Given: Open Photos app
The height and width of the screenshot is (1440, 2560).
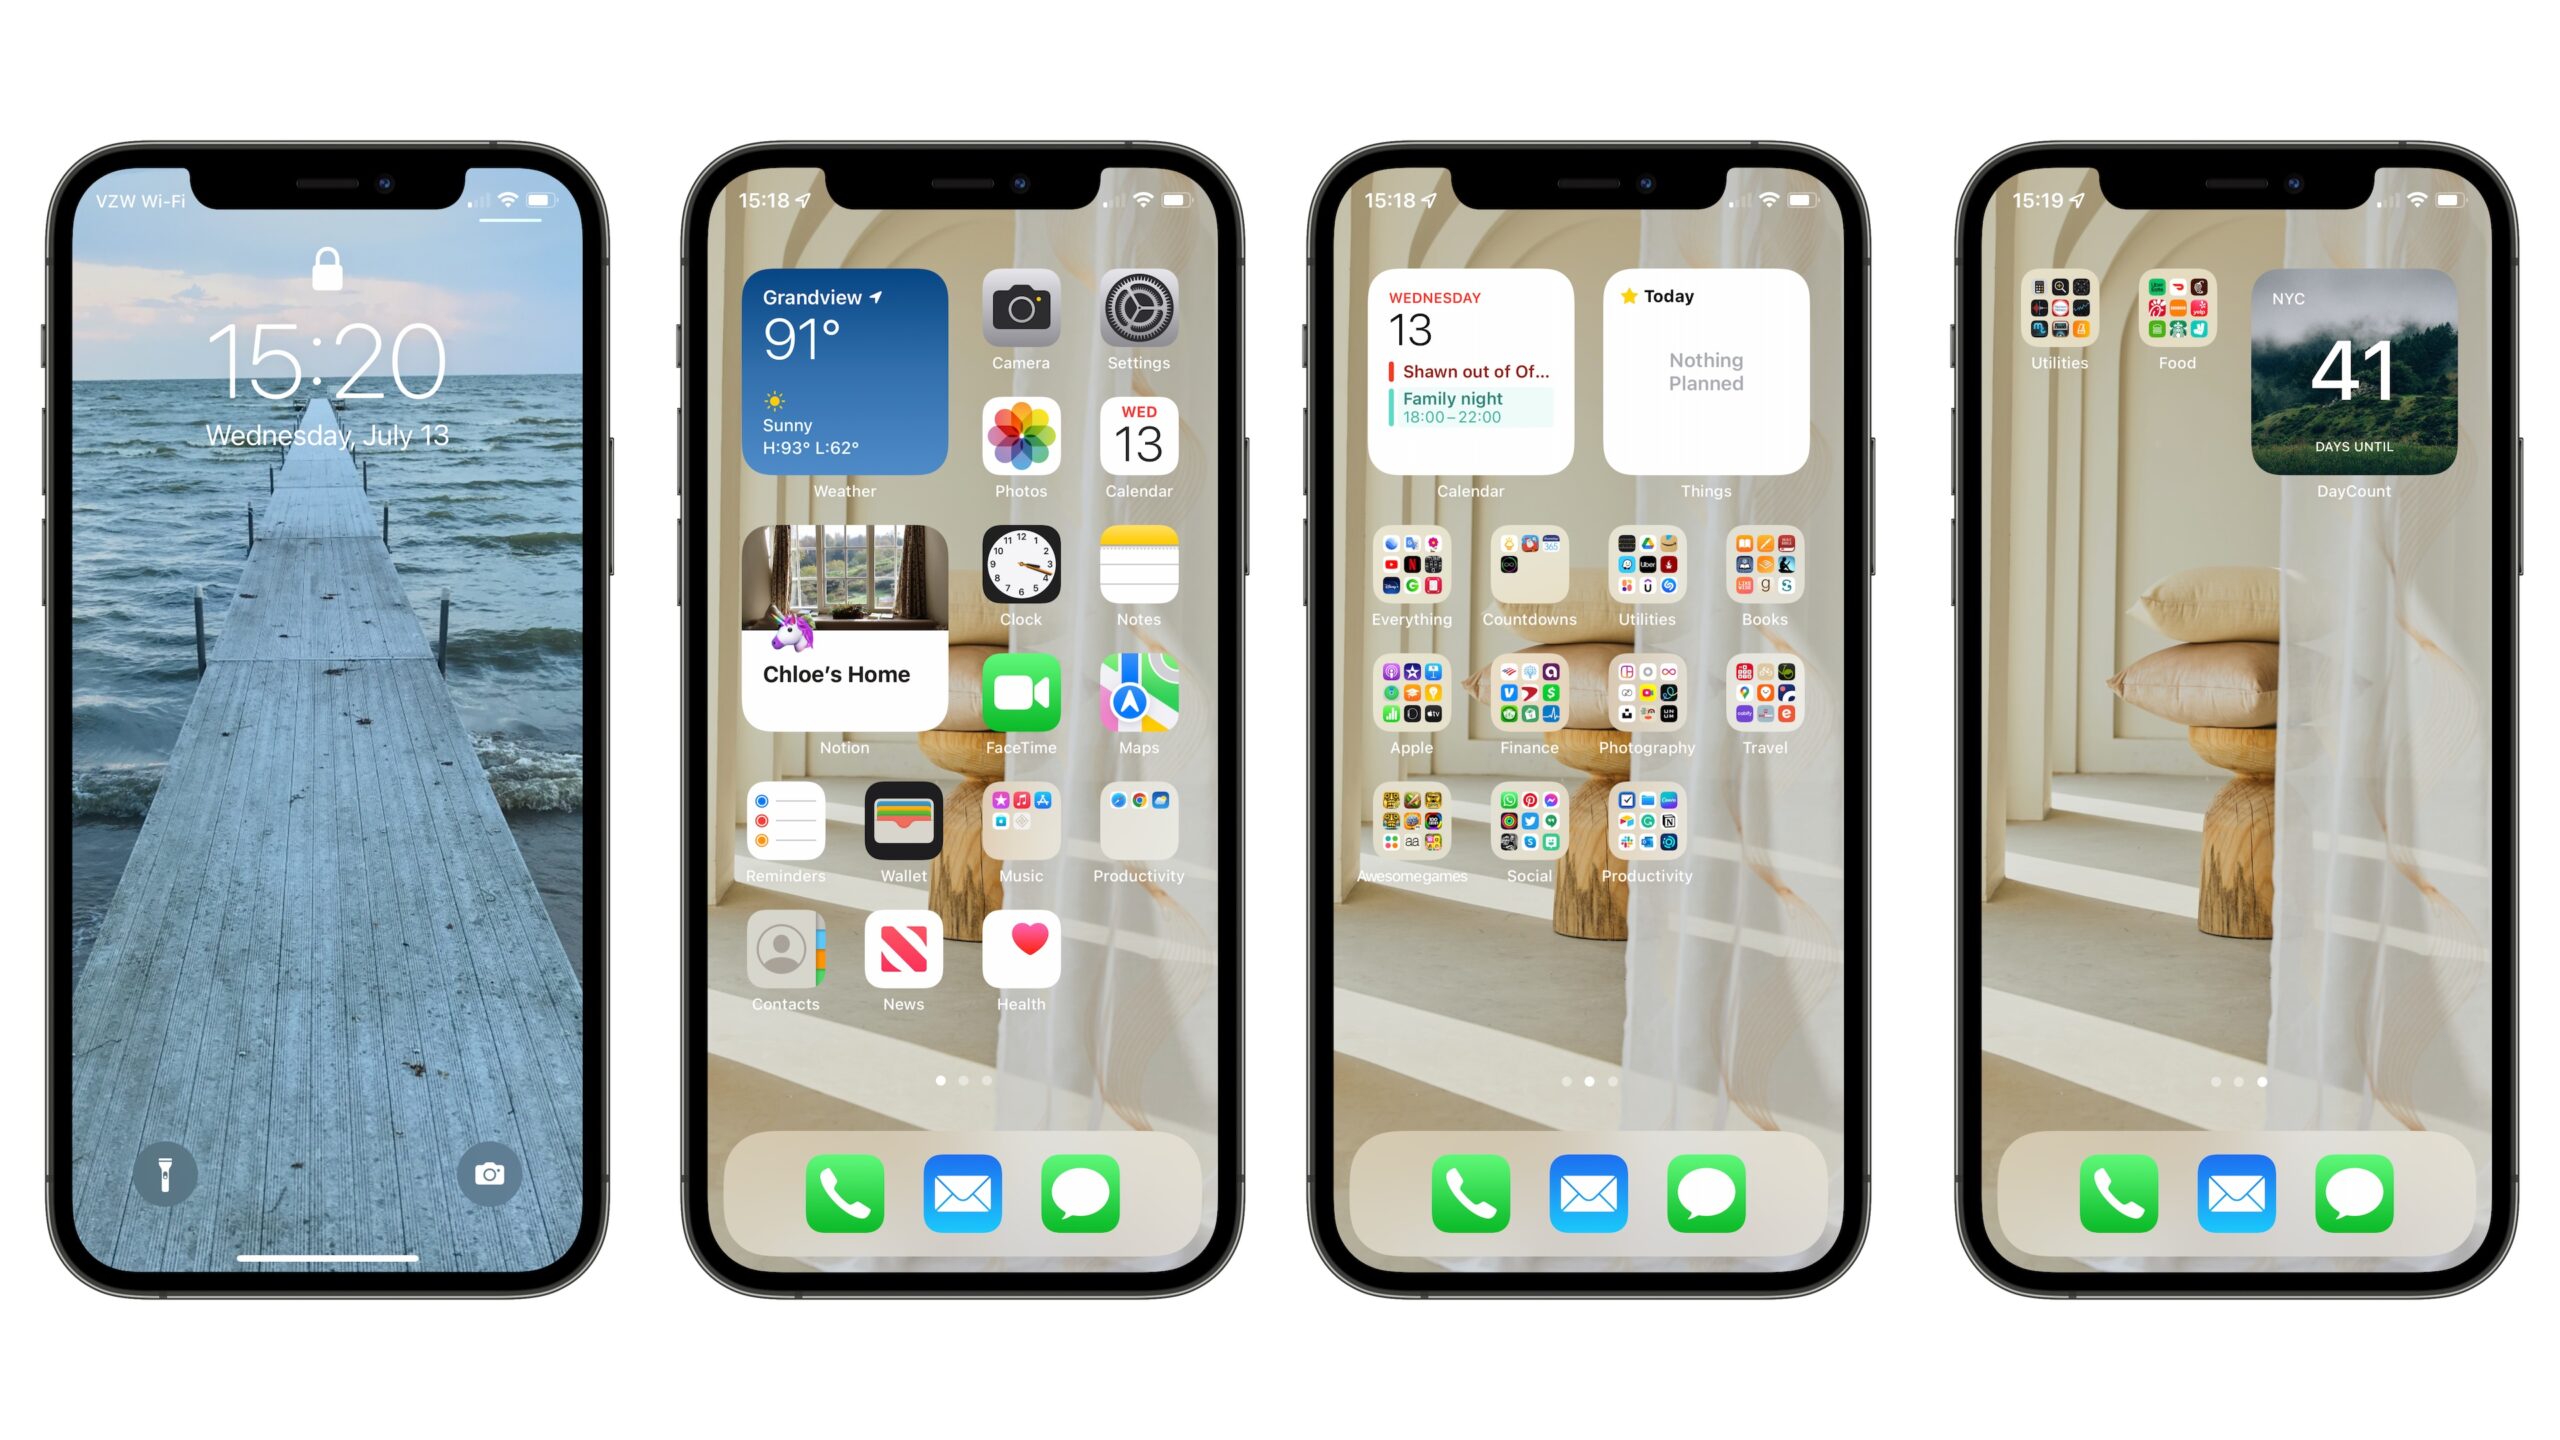Looking at the screenshot, I should (1018, 445).
